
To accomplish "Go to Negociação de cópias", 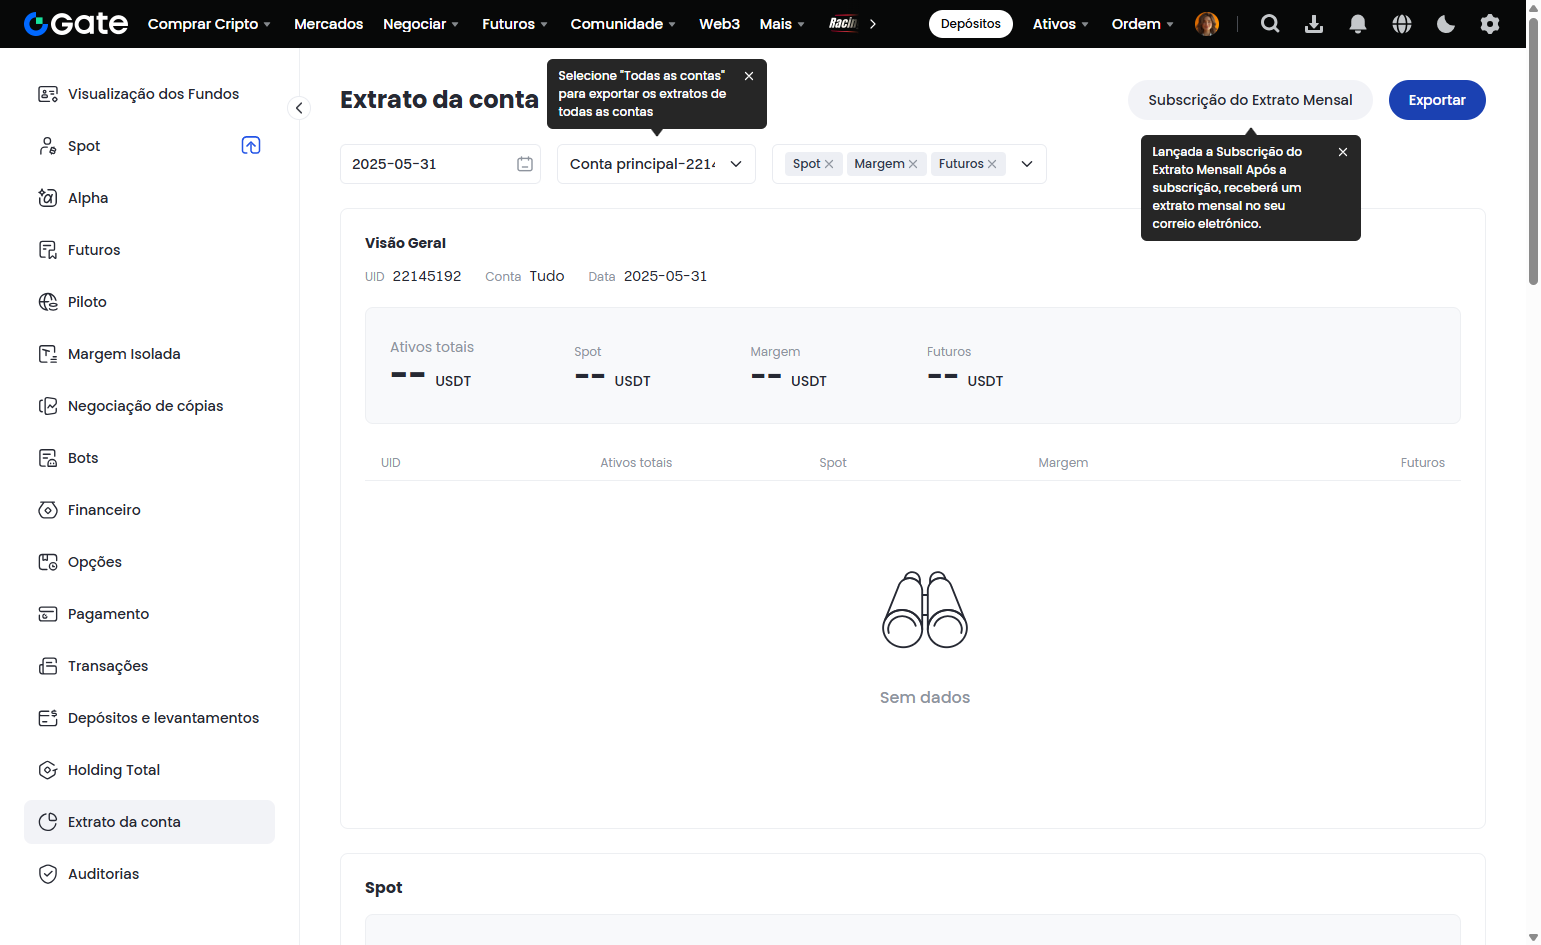I will 150,406.
